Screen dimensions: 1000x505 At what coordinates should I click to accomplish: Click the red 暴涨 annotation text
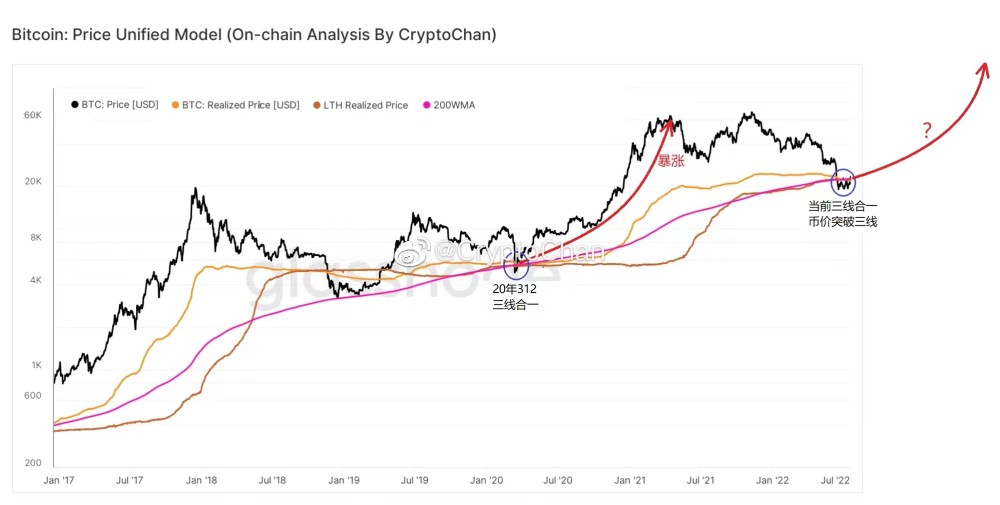(x=671, y=160)
